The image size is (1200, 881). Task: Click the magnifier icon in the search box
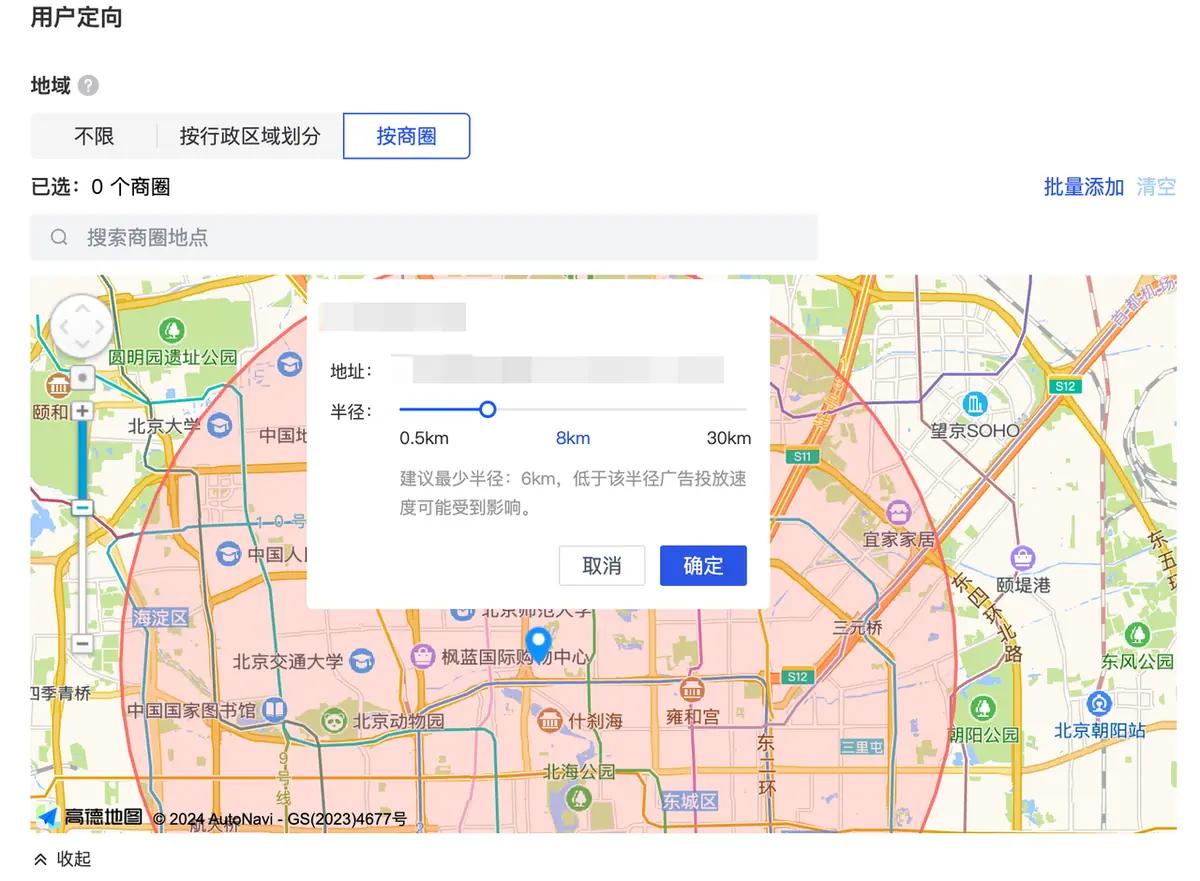(x=59, y=238)
